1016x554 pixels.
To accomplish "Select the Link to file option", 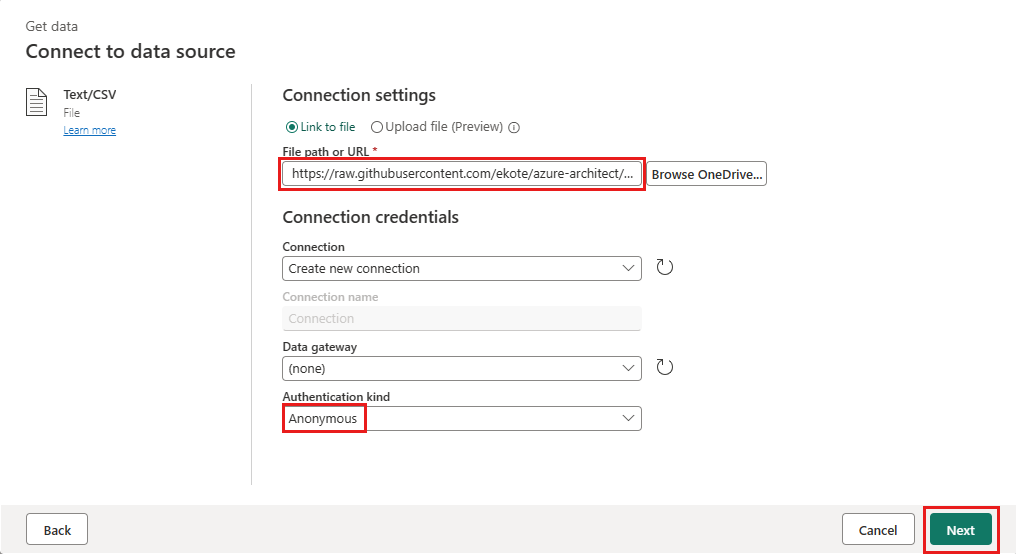I will (x=321, y=127).
